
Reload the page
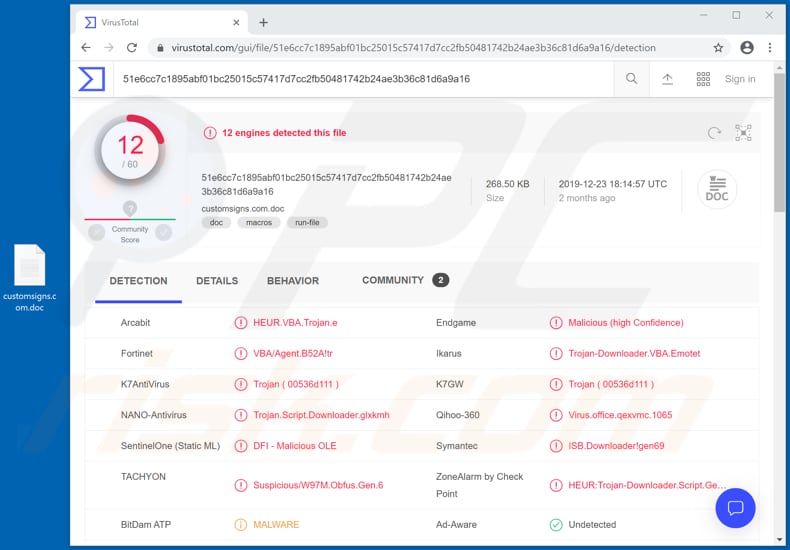pos(132,47)
